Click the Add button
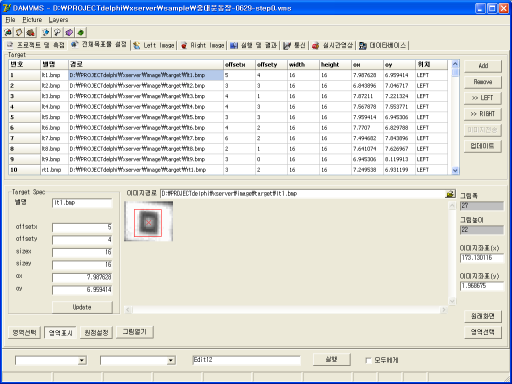Viewport: 512px width, 384px height. [483, 66]
